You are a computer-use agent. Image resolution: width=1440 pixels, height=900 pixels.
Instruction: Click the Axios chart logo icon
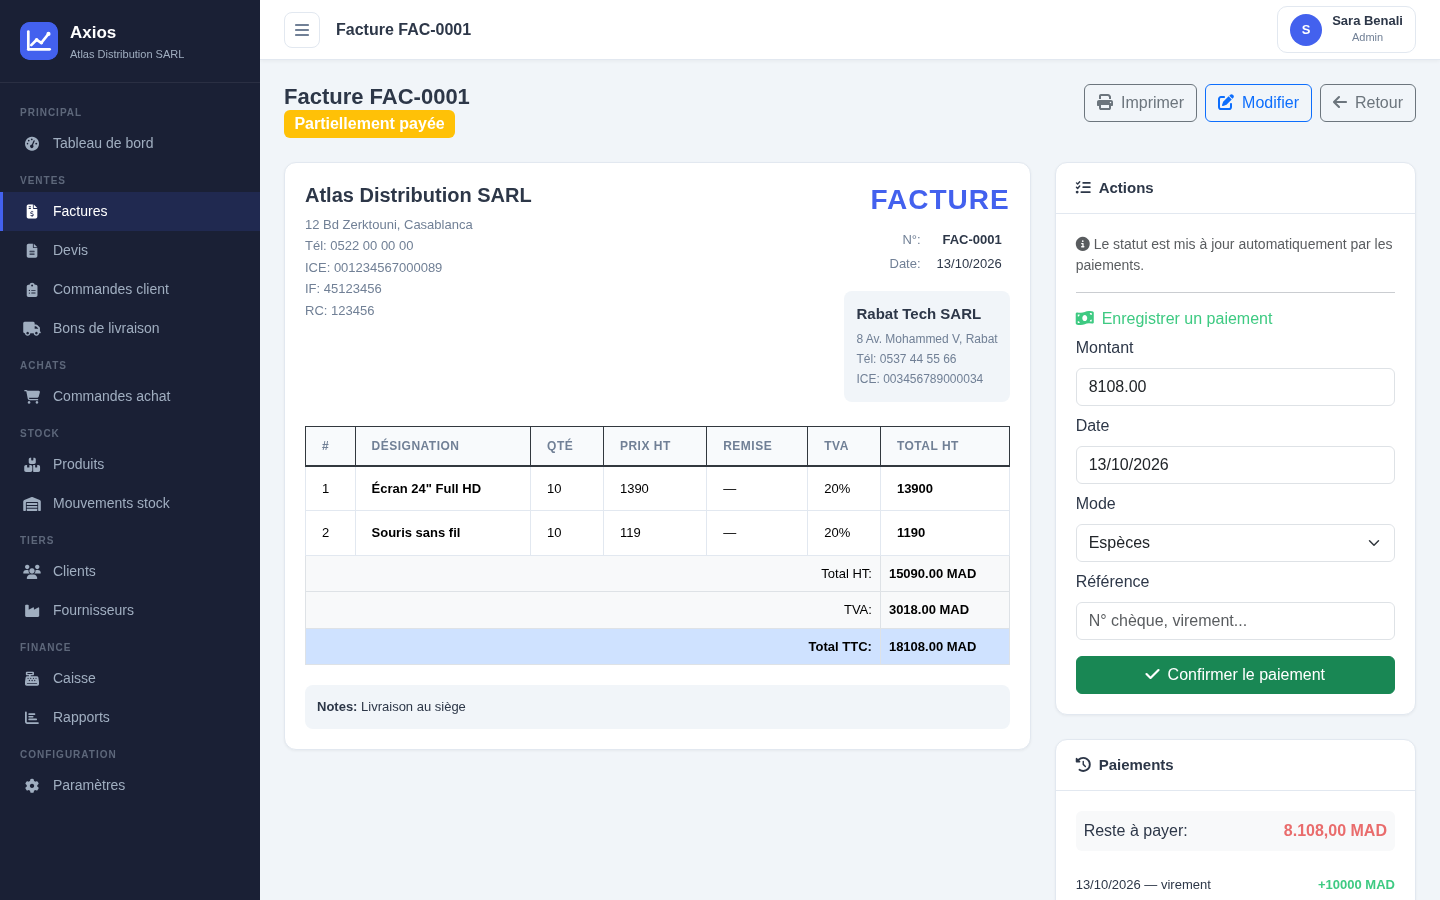pos(39,41)
